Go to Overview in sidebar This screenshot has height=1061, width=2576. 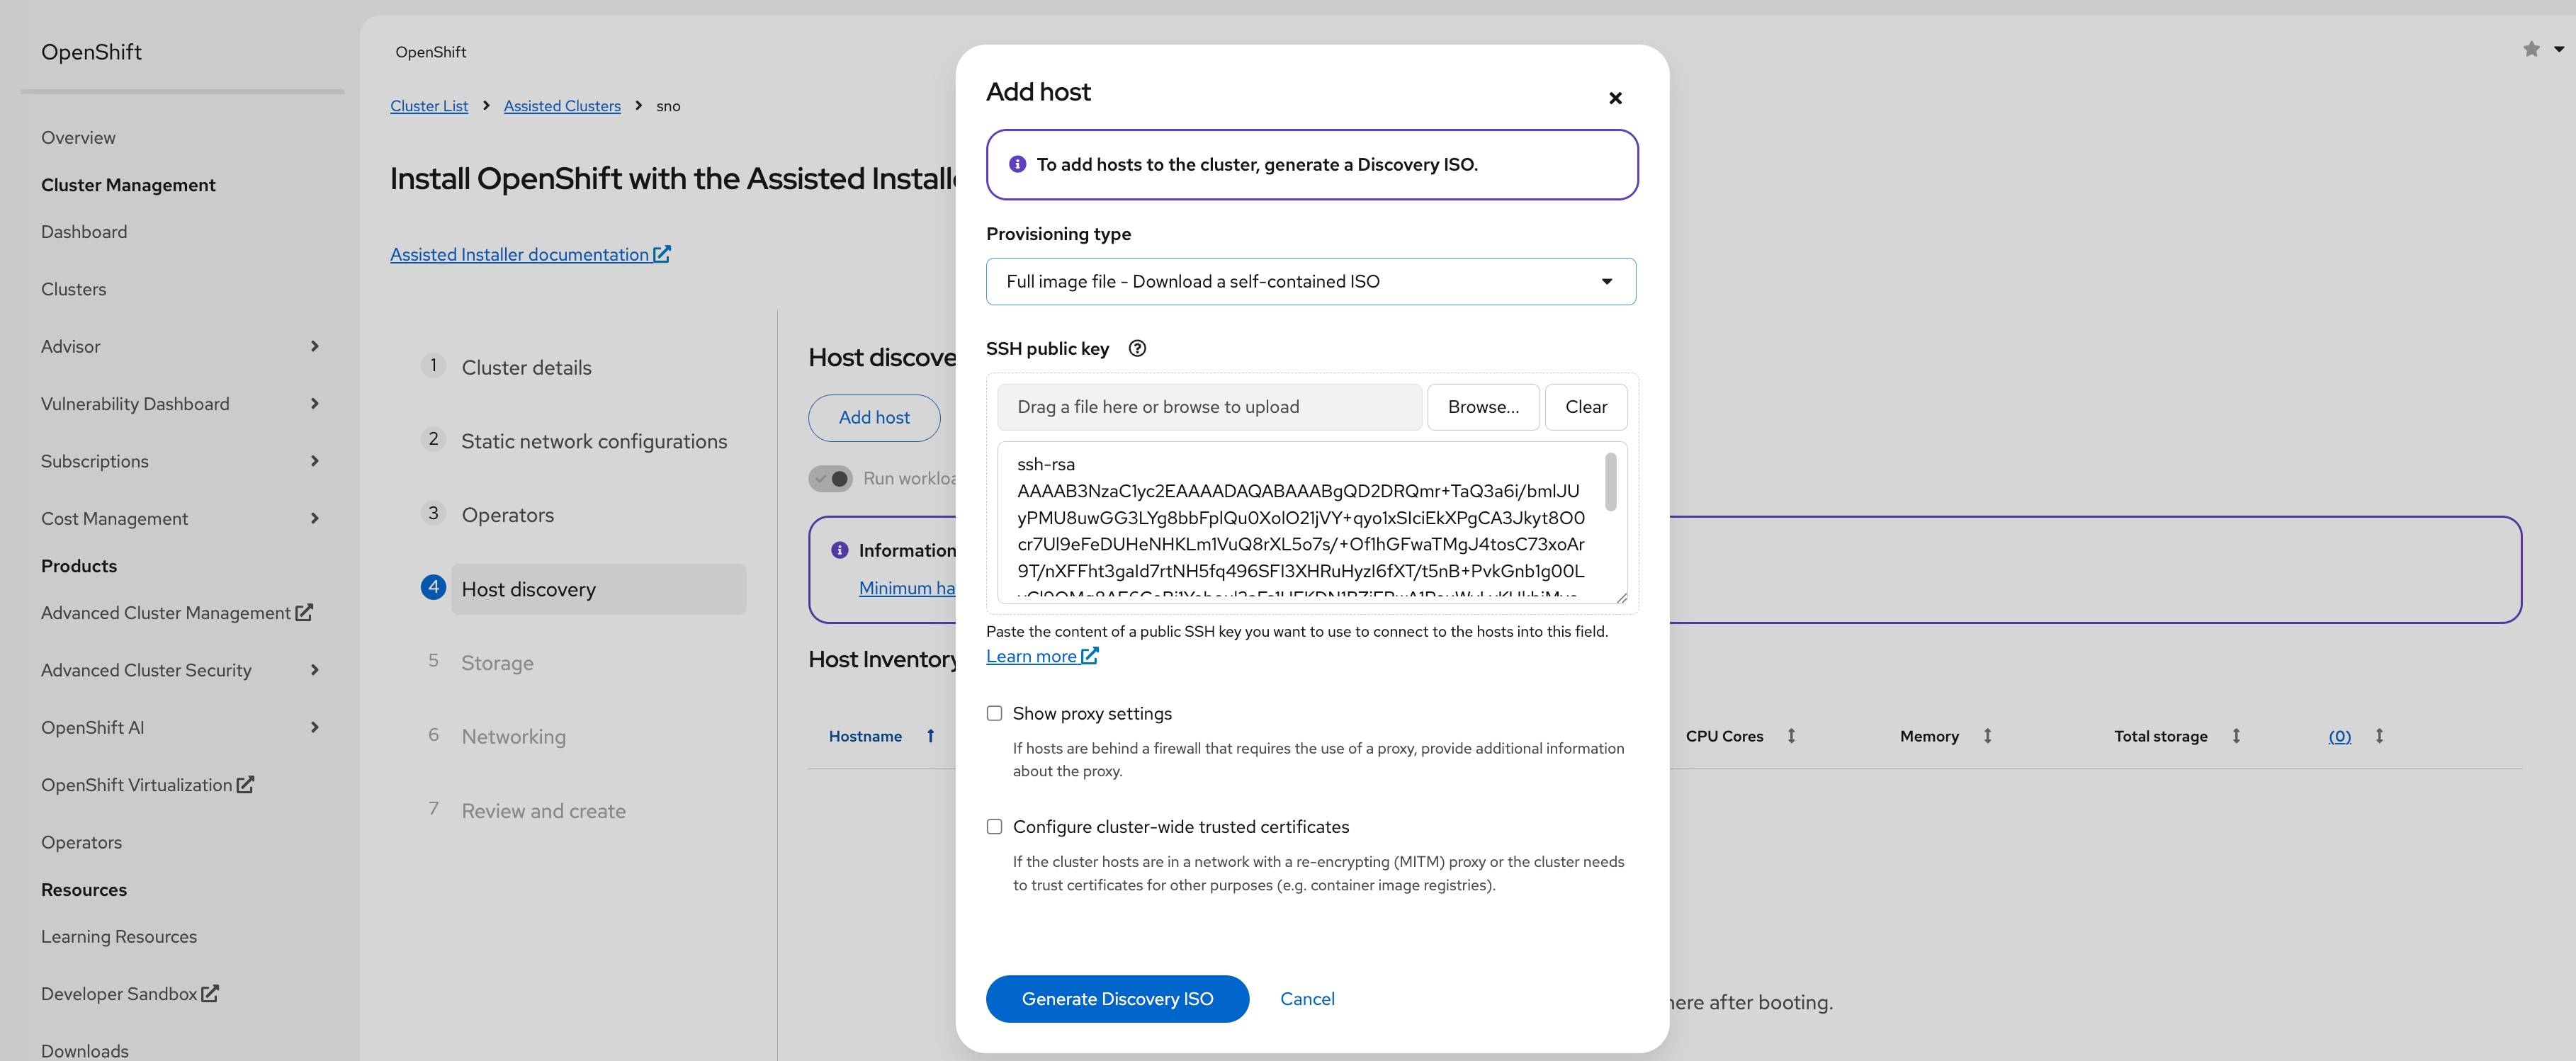78,138
